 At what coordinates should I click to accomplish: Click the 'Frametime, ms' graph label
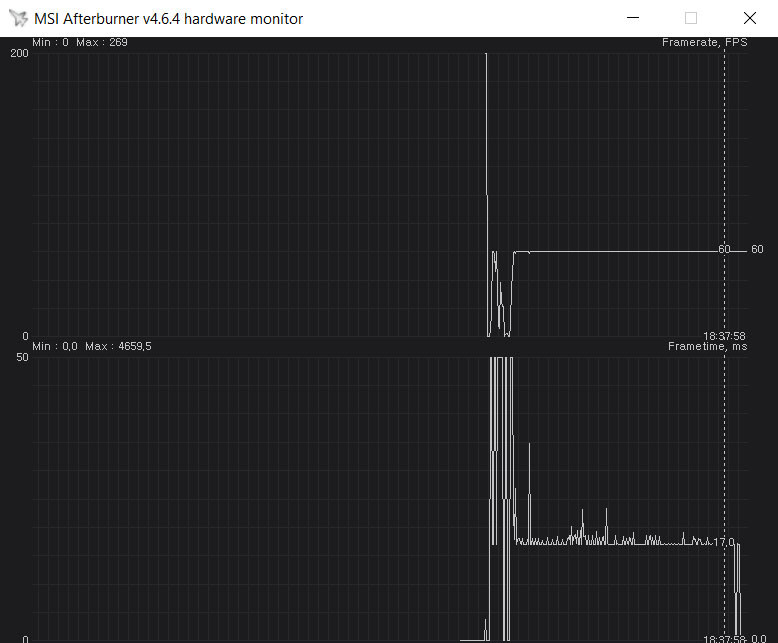[x=707, y=346]
